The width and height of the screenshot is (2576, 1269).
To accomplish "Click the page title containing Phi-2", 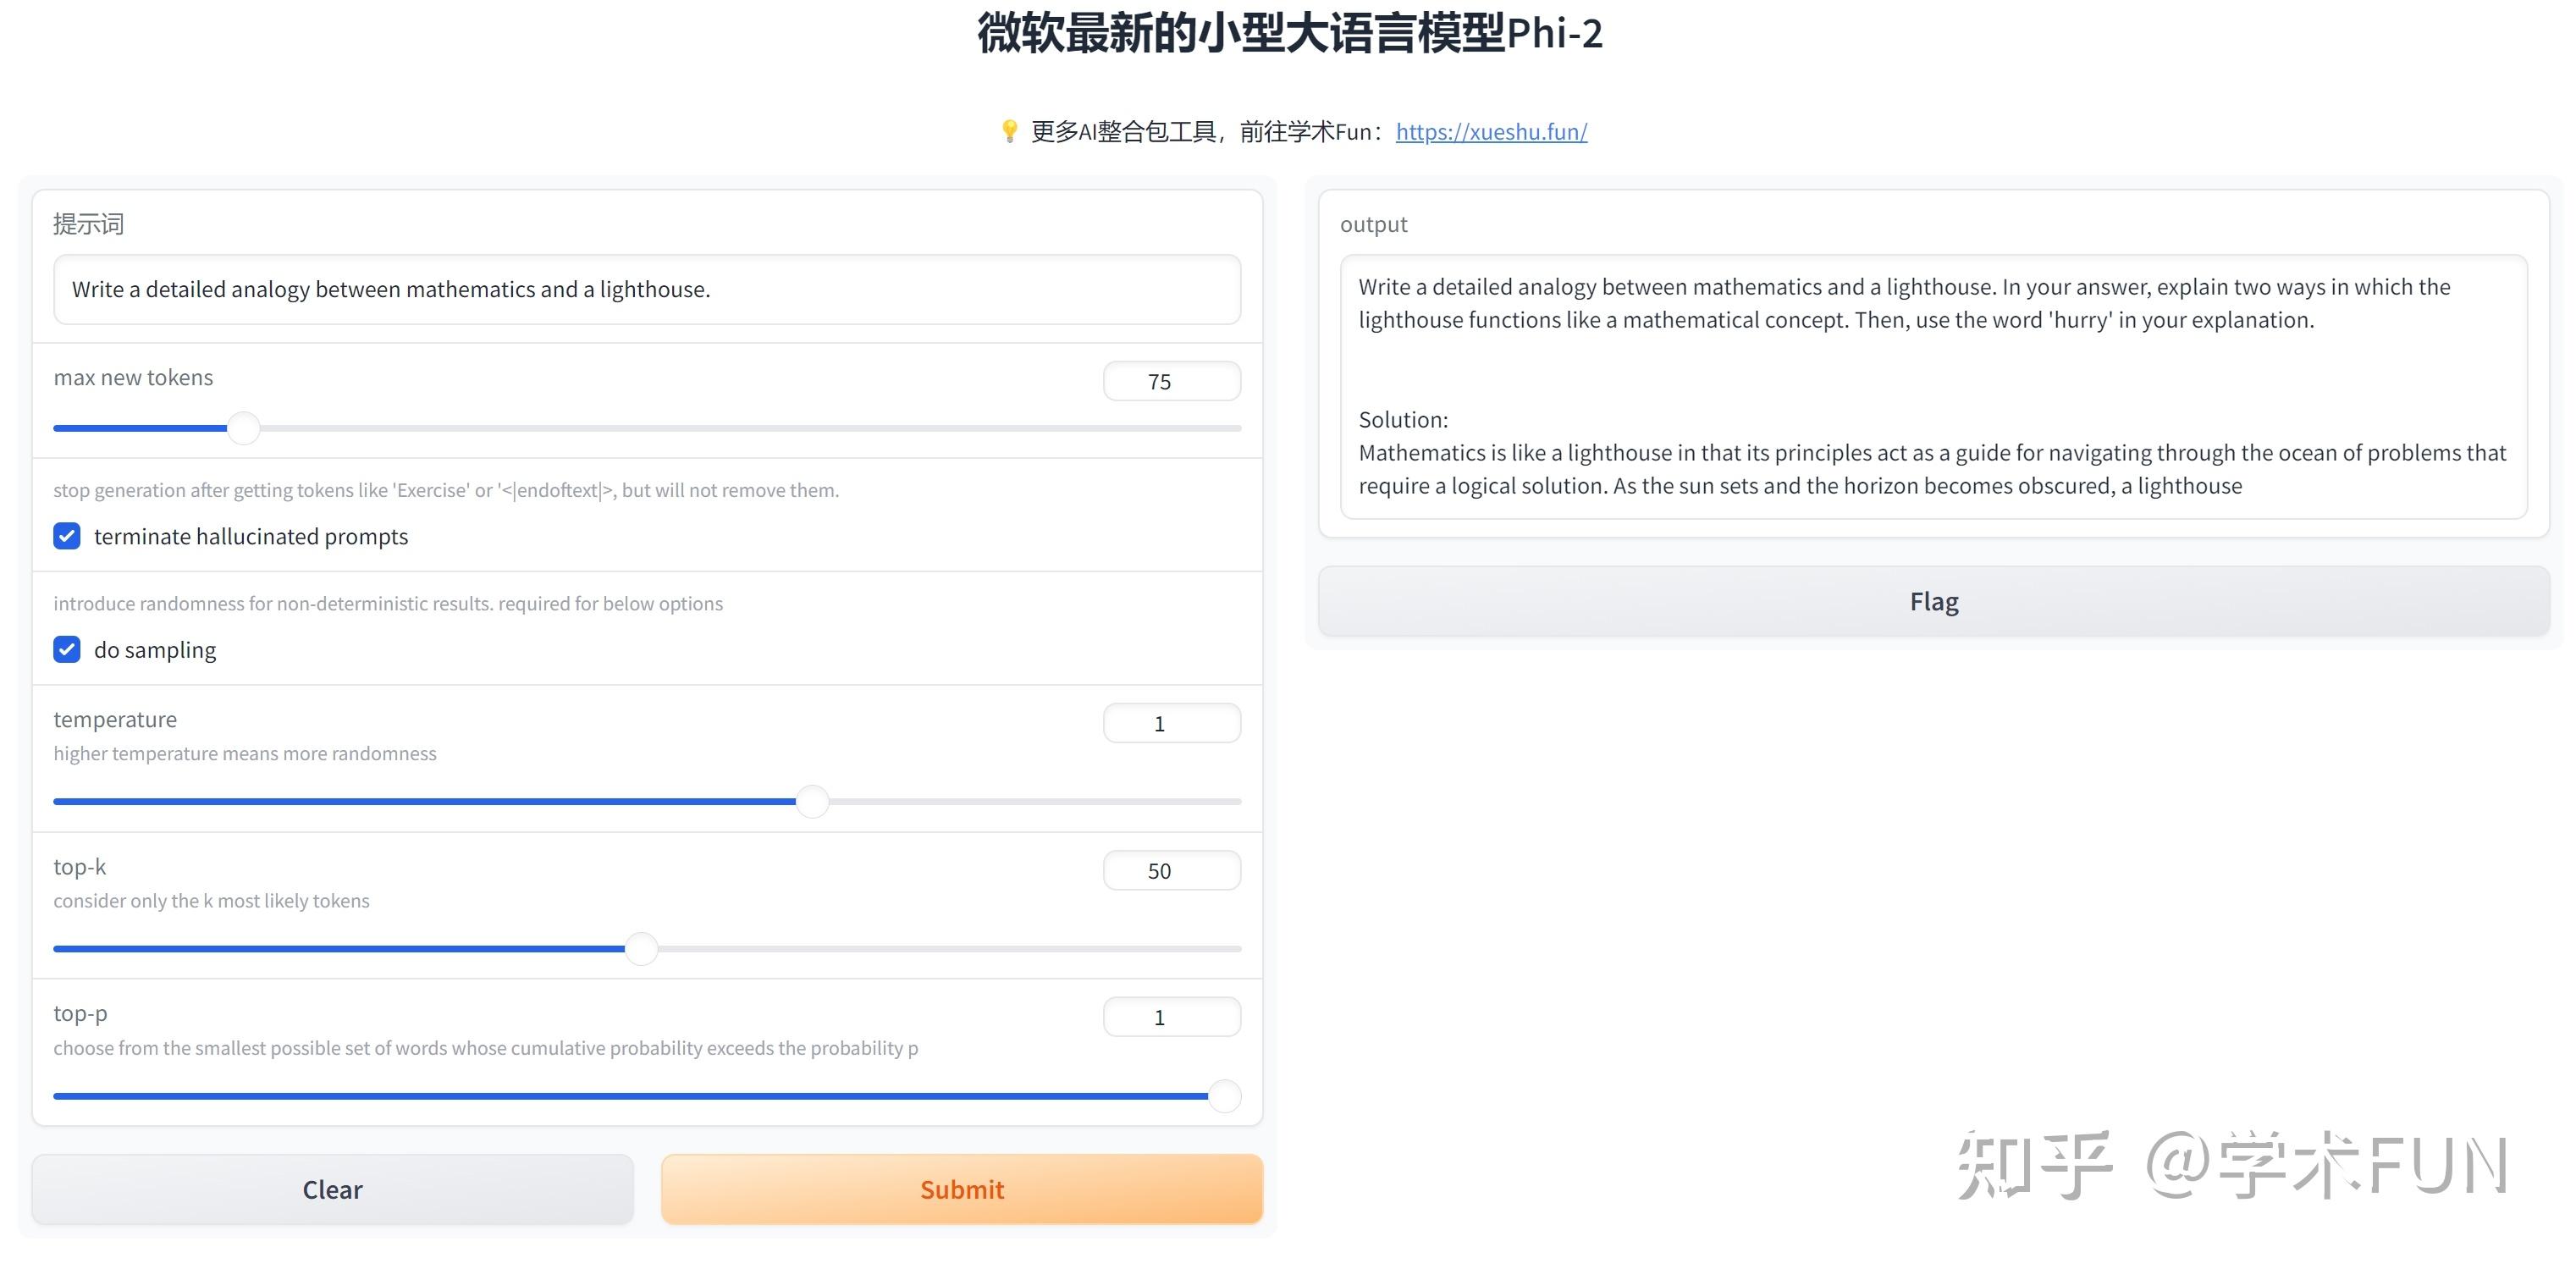I will click(1290, 33).
